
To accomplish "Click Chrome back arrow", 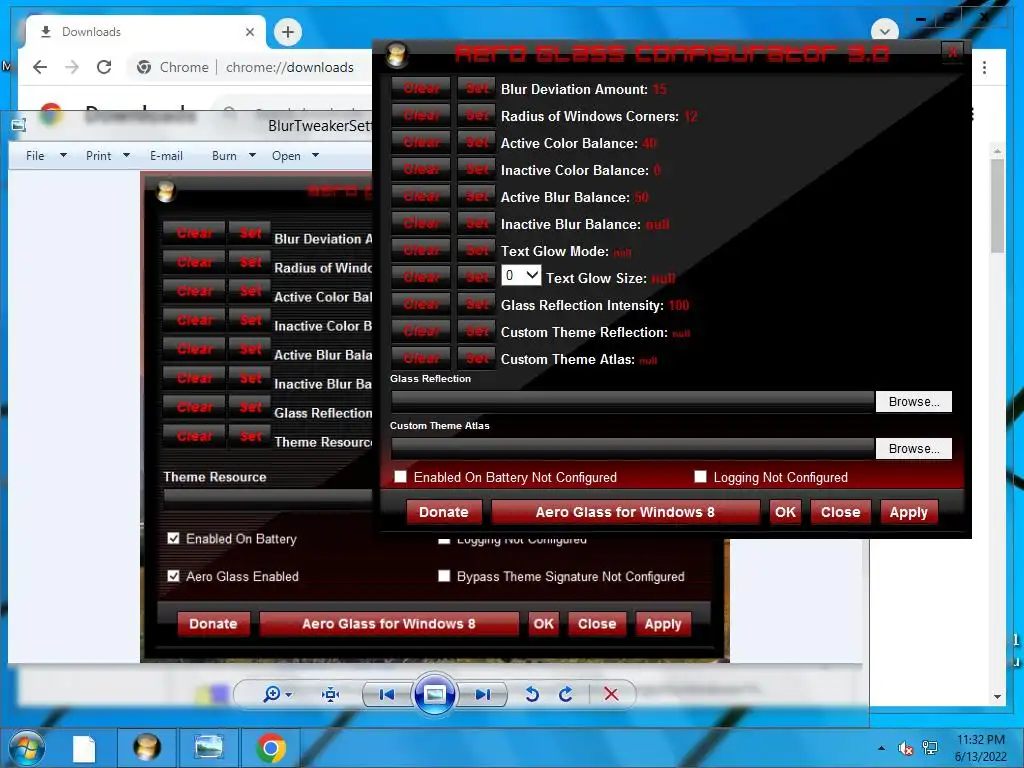I will [40, 67].
